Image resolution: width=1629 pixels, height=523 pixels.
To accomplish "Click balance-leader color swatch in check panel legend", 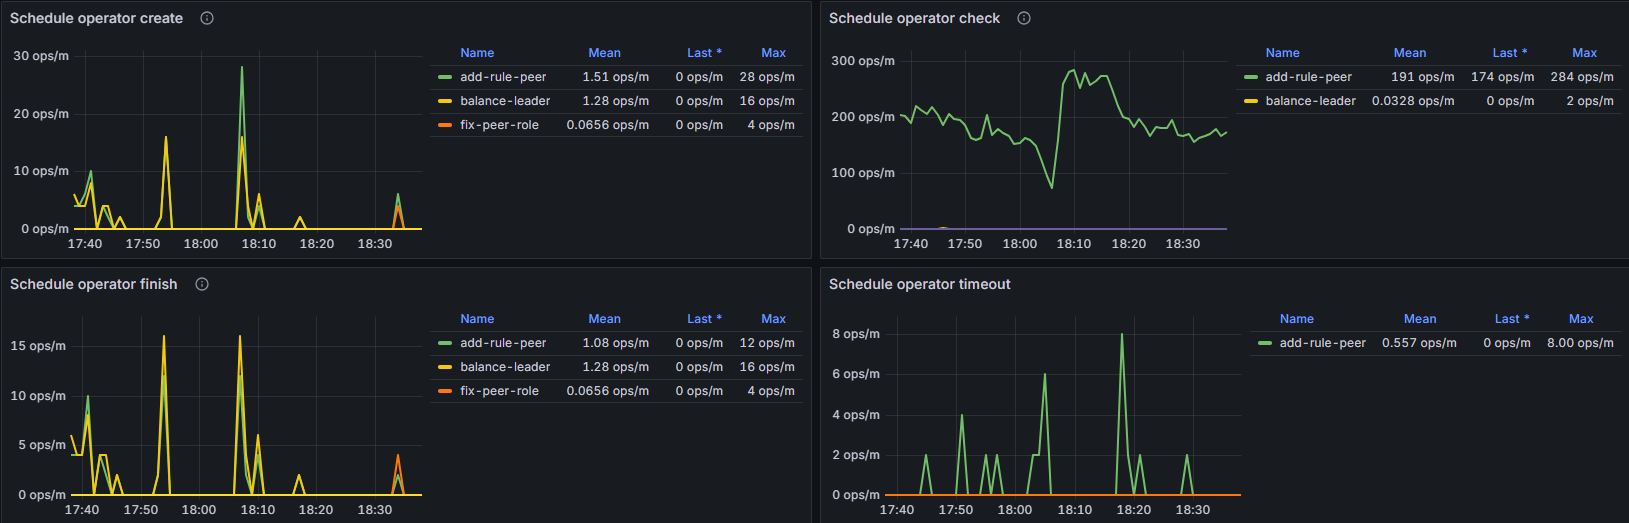I will tap(1250, 101).
